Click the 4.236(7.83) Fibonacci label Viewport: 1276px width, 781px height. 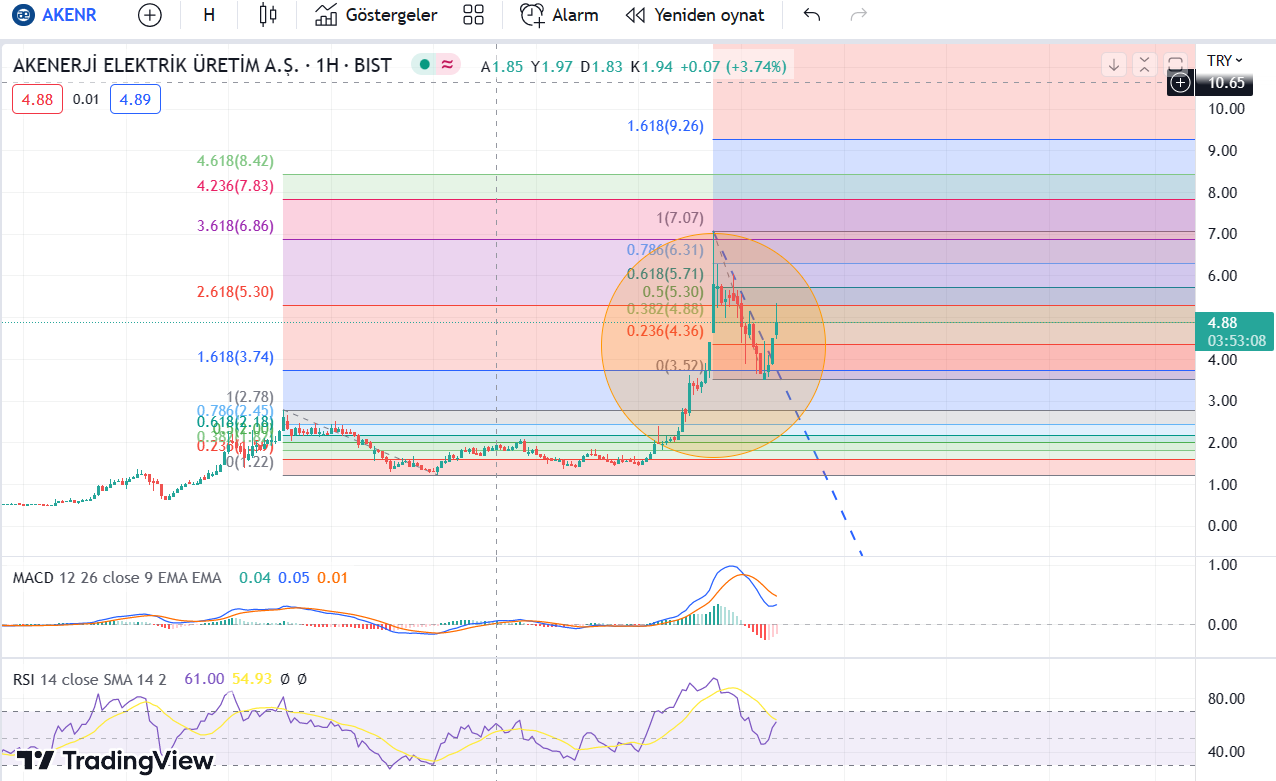(236, 186)
